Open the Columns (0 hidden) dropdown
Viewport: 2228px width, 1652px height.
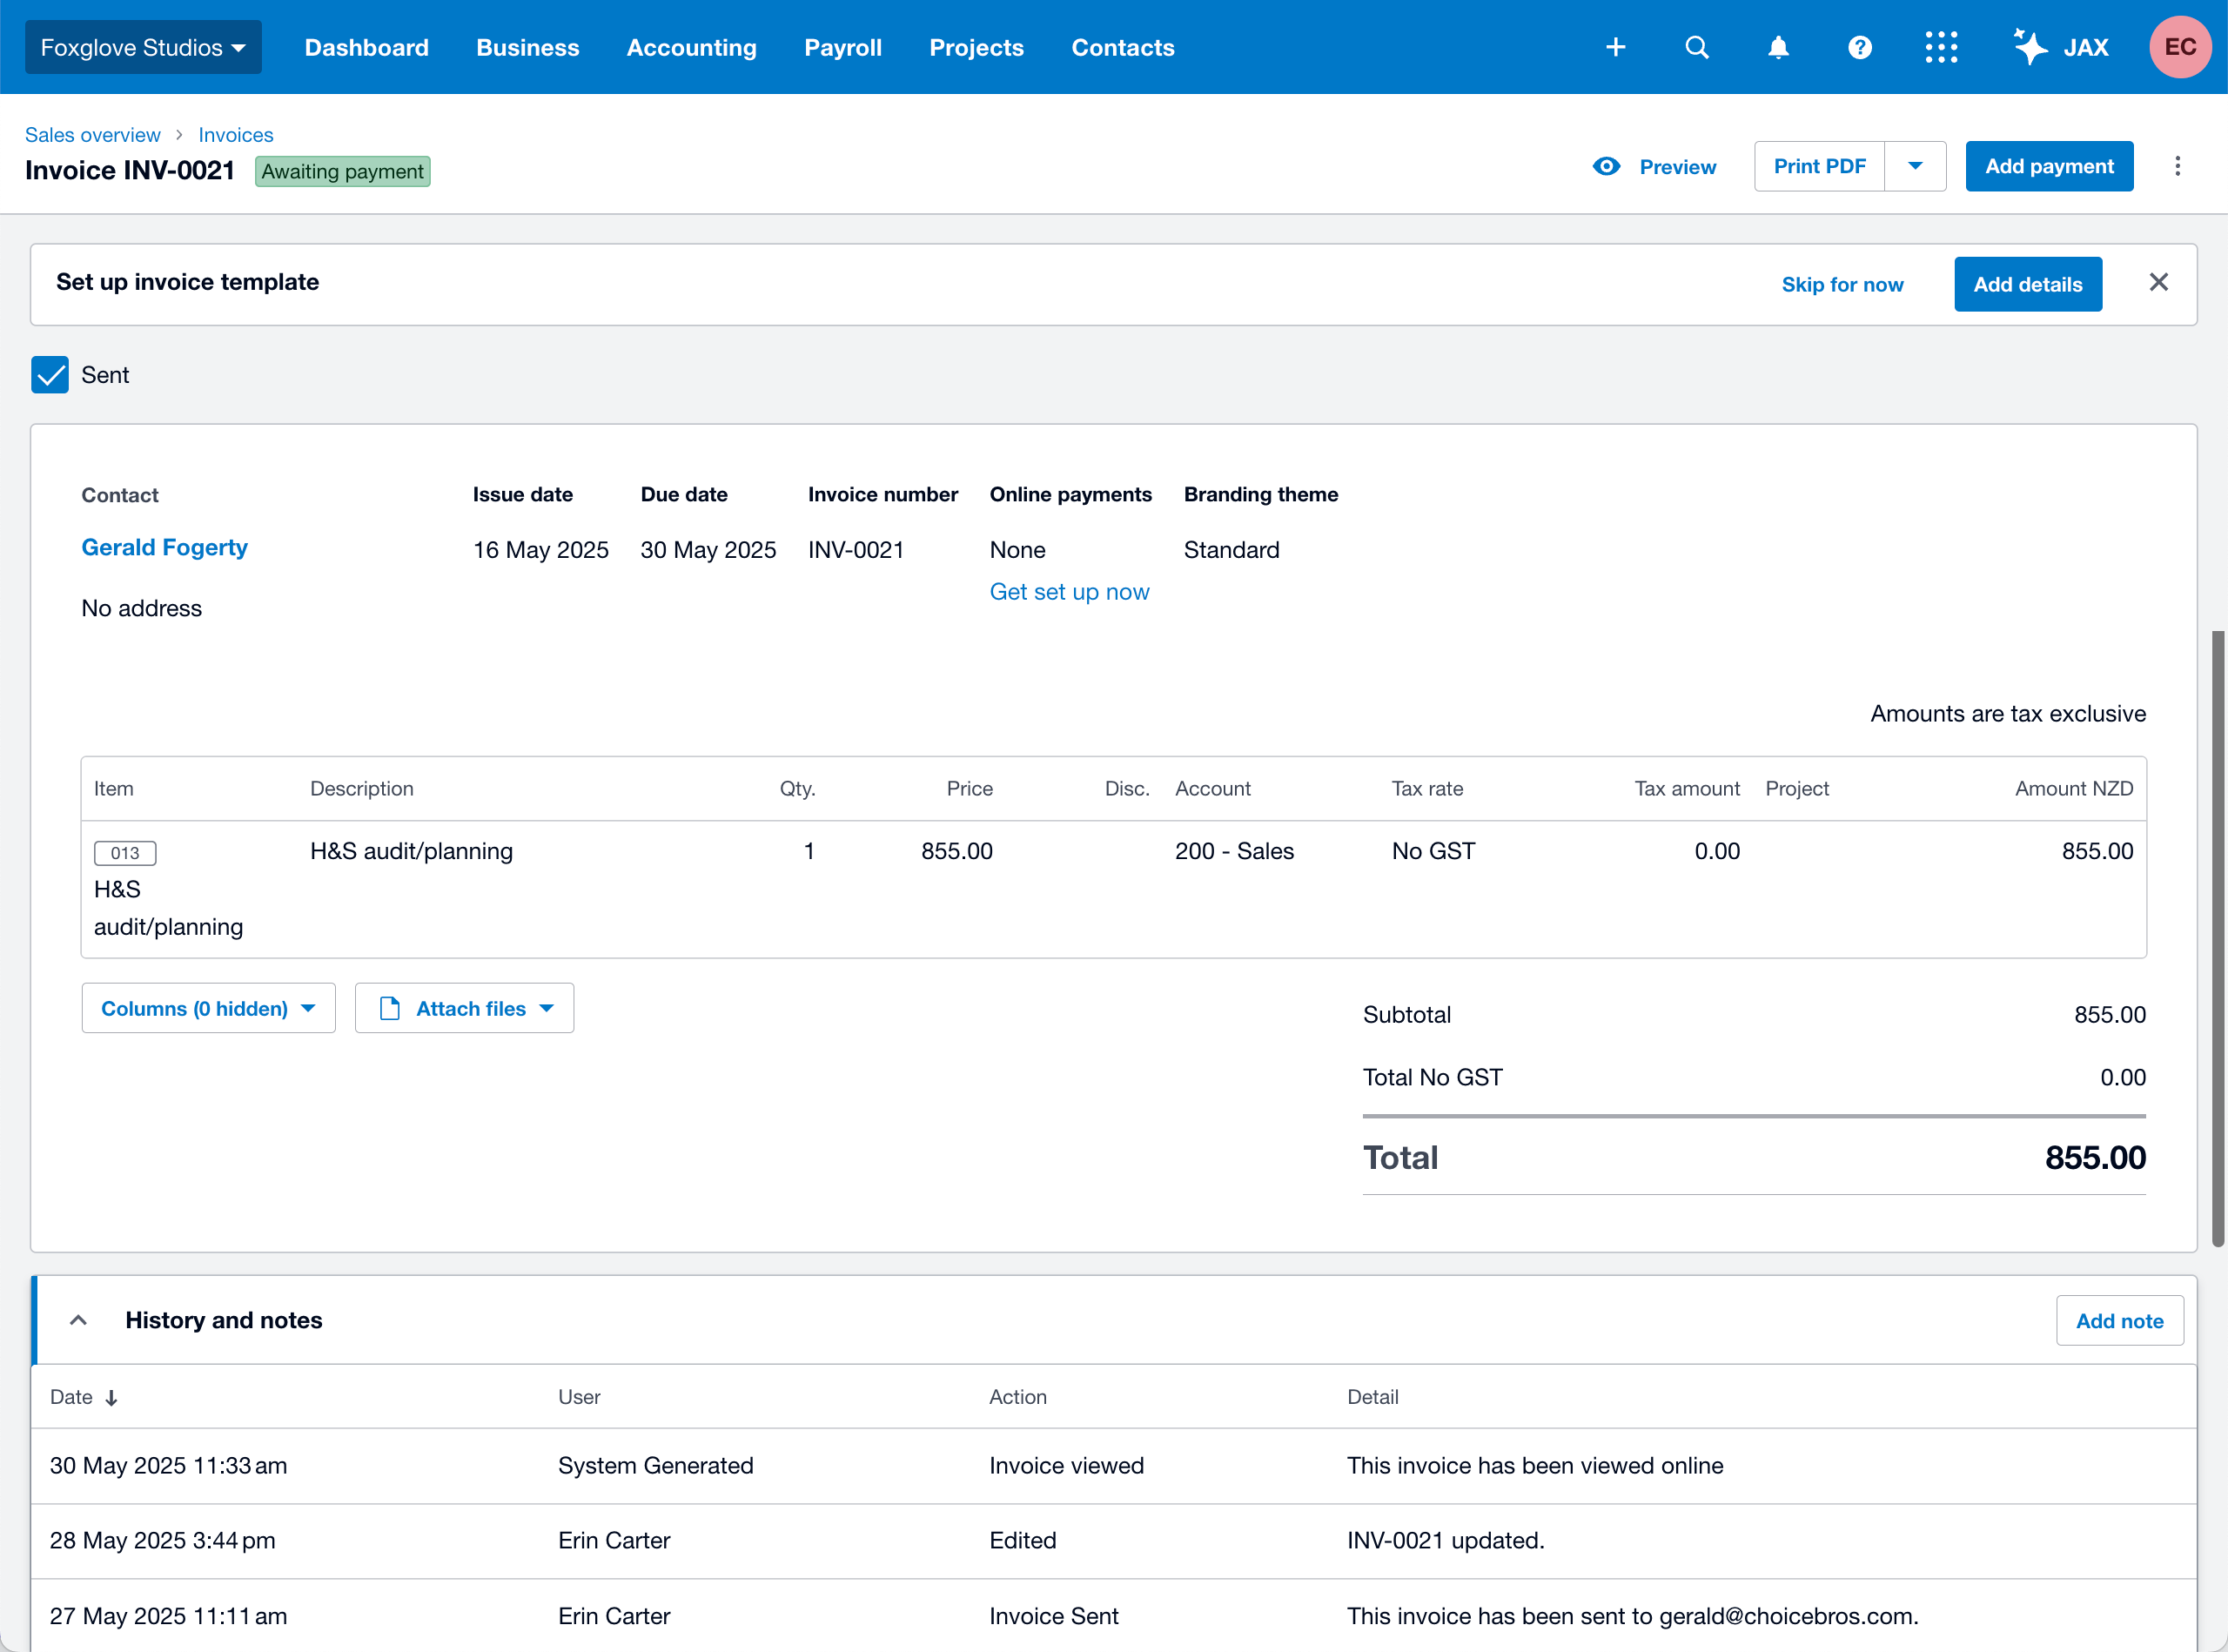207,1008
